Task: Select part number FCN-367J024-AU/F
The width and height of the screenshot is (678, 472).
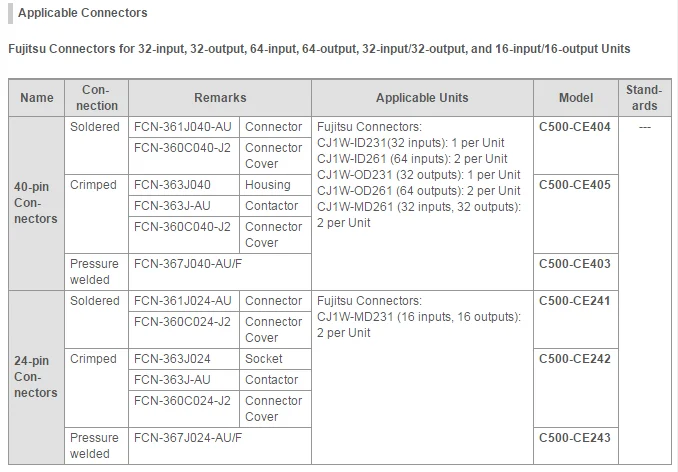Action: (x=187, y=438)
